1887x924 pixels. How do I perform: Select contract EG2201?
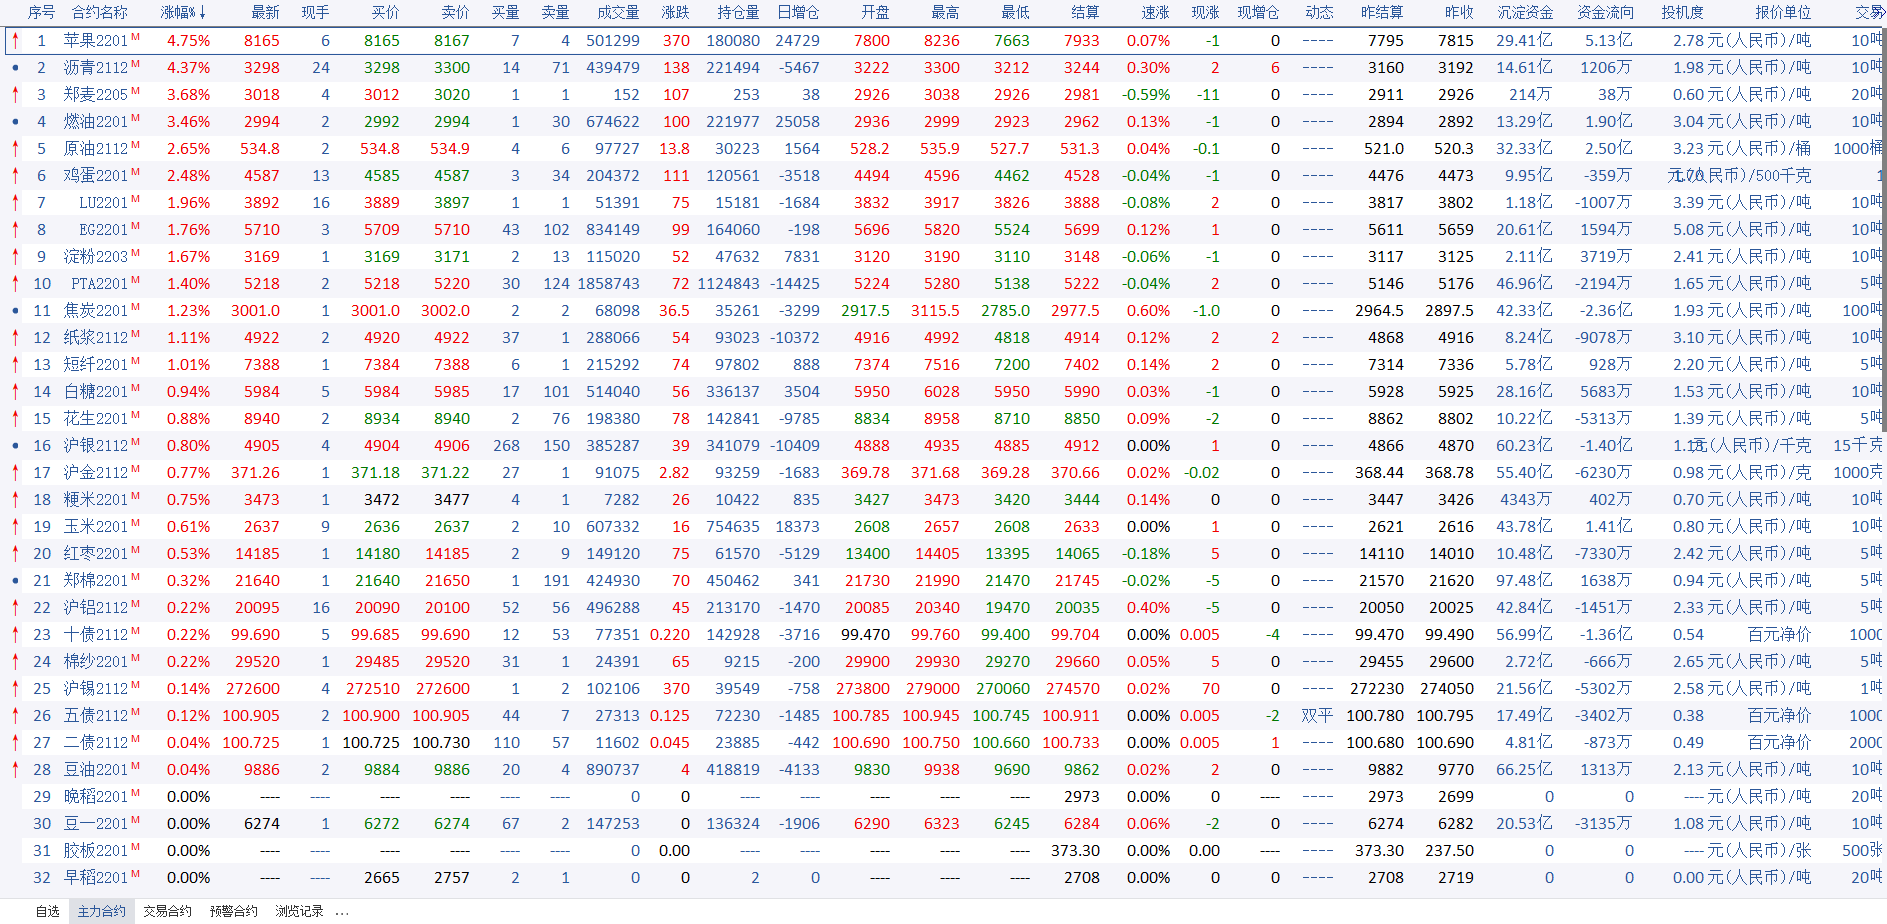tap(103, 230)
